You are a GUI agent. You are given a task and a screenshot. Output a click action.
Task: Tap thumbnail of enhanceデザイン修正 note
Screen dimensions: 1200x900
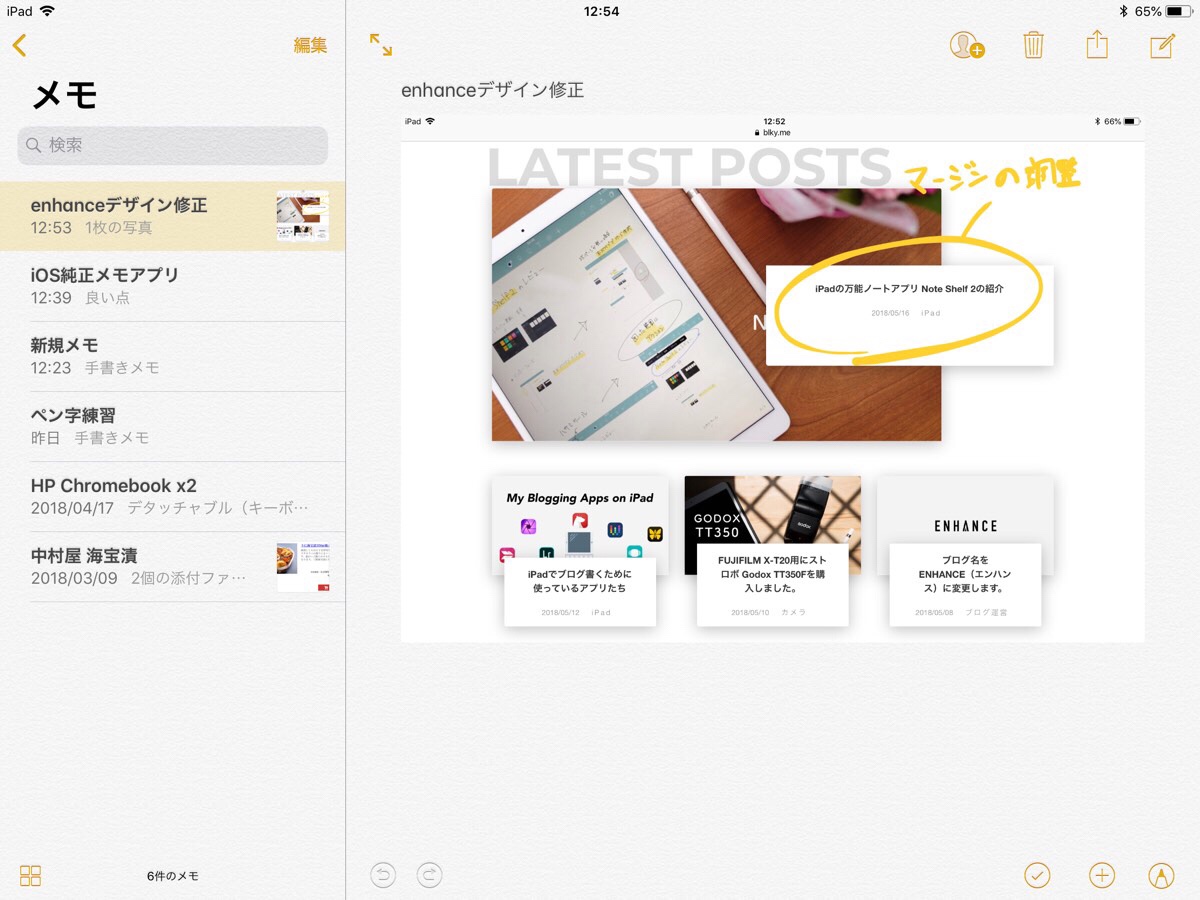click(303, 216)
